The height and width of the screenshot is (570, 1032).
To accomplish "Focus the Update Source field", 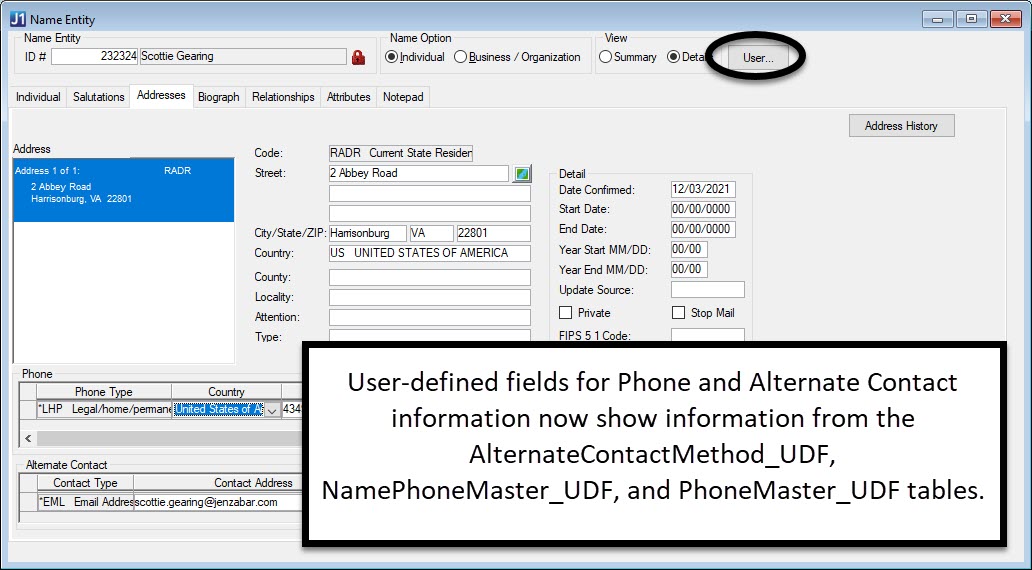I will (707, 290).
